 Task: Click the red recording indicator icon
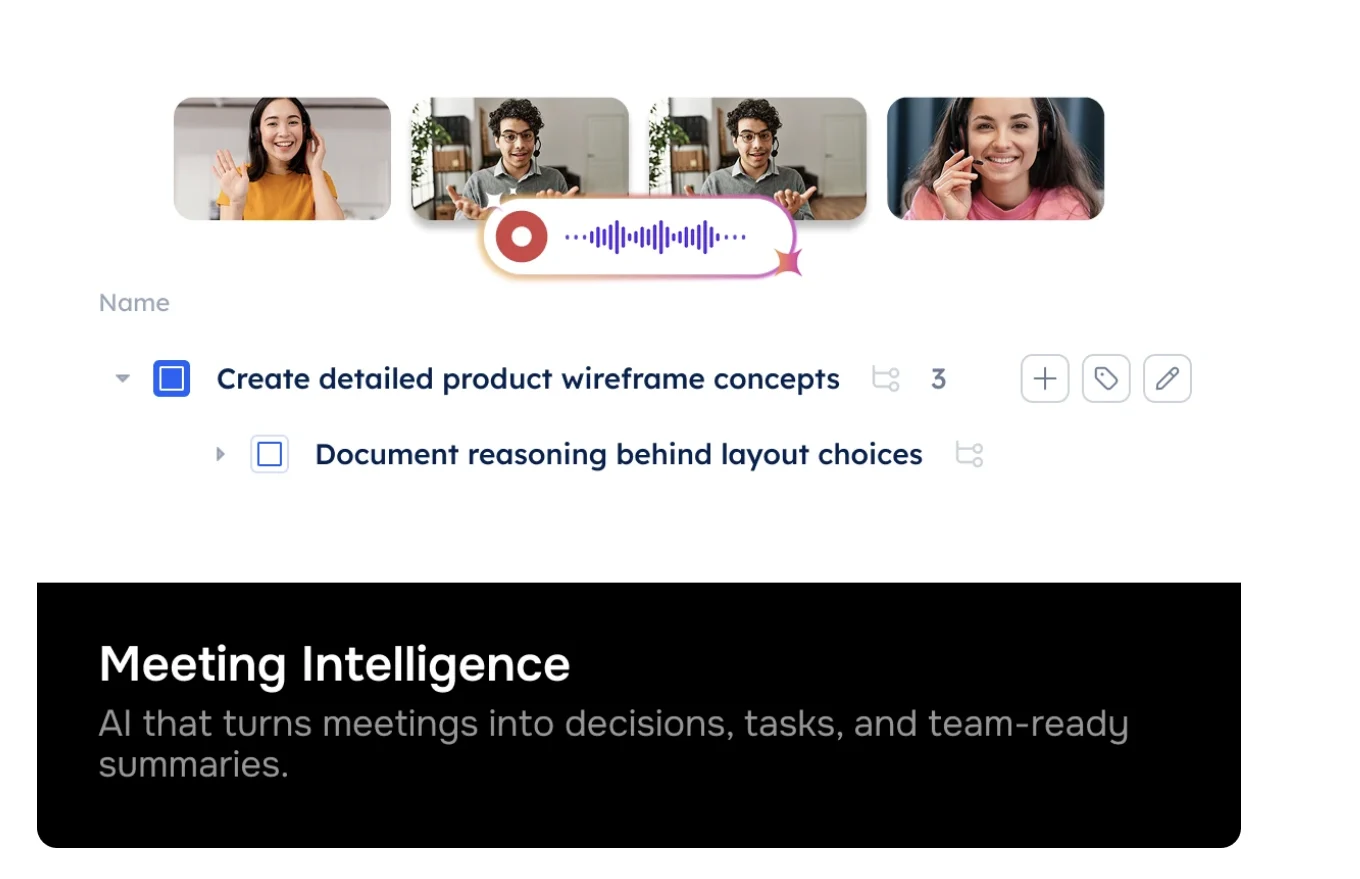520,237
